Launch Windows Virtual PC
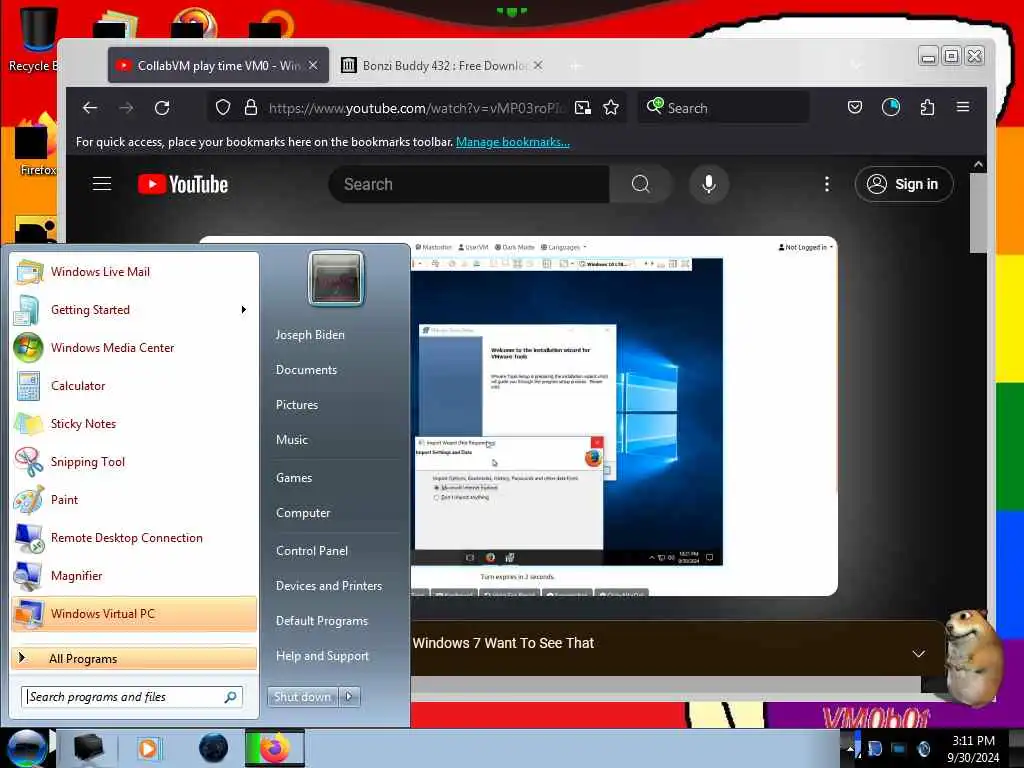This screenshot has width=1024, height=768. coord(134,614)
